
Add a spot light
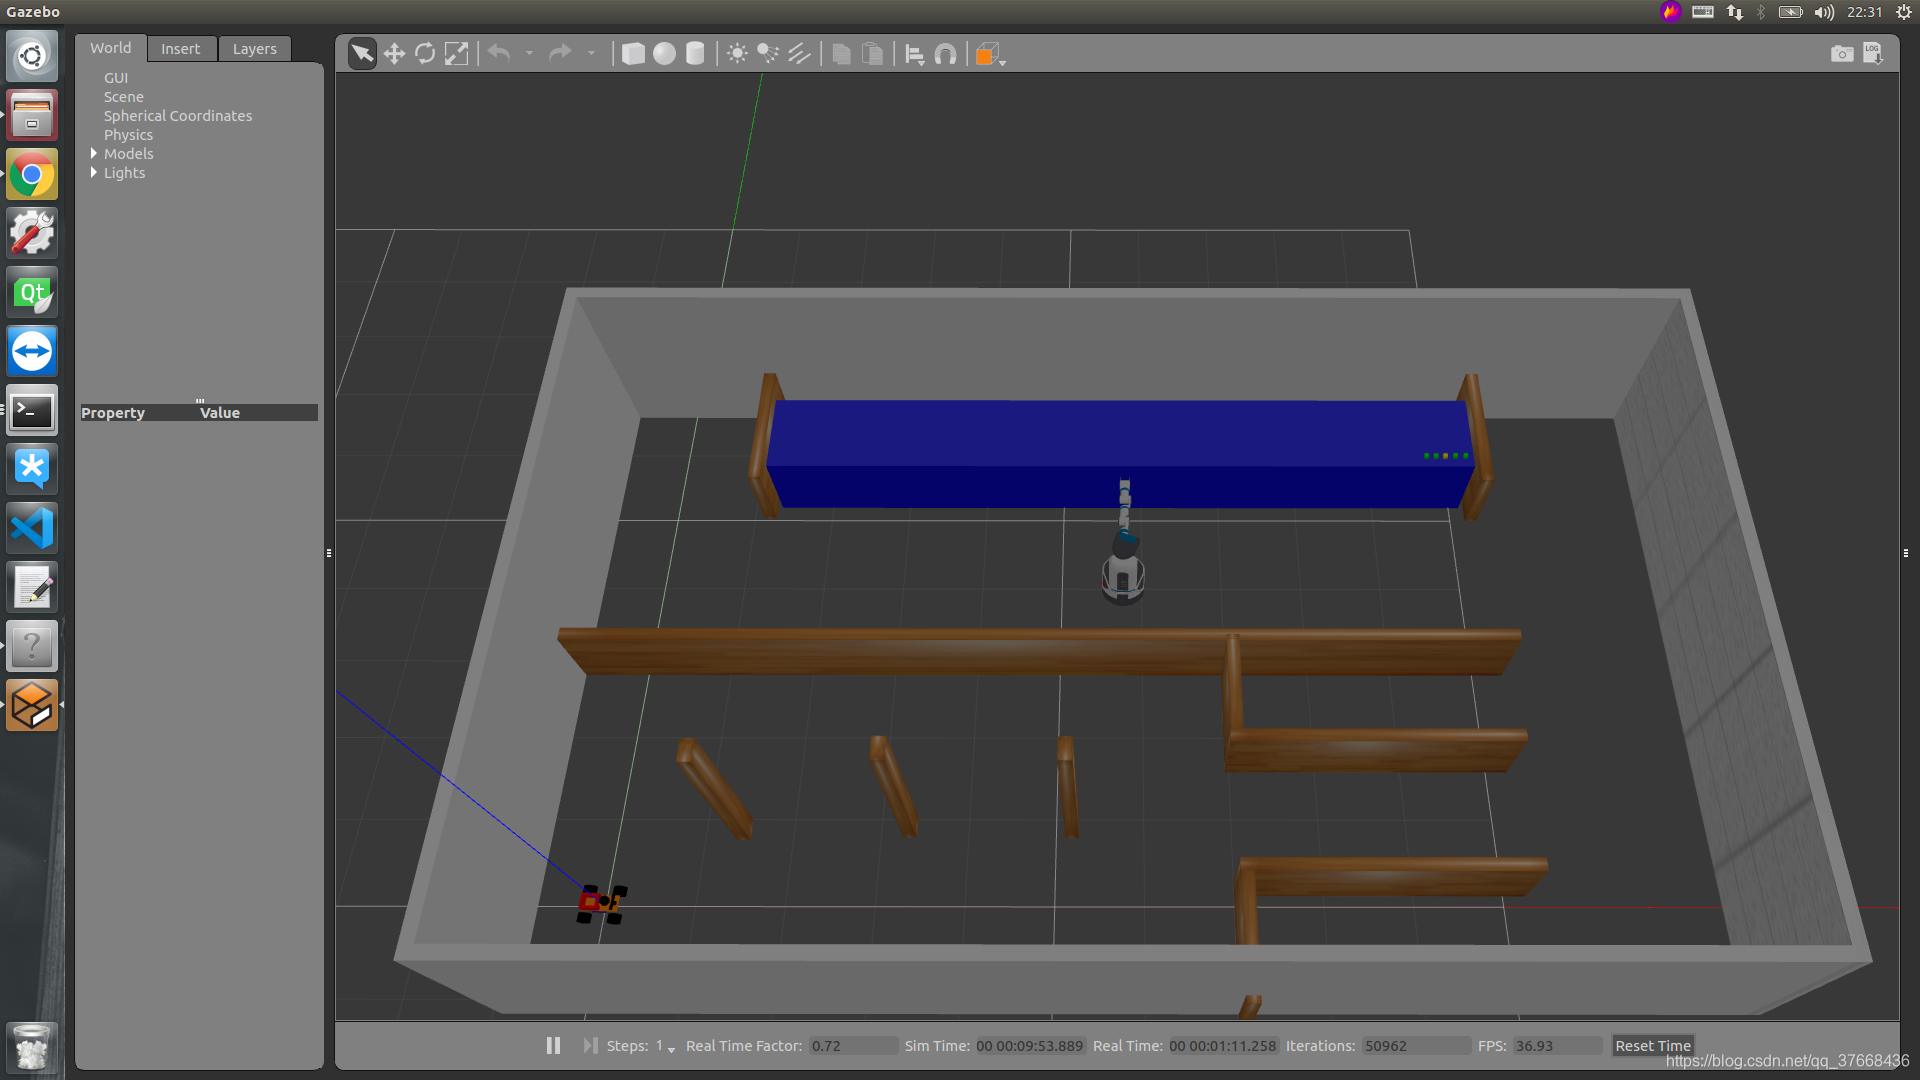(768, 54)
